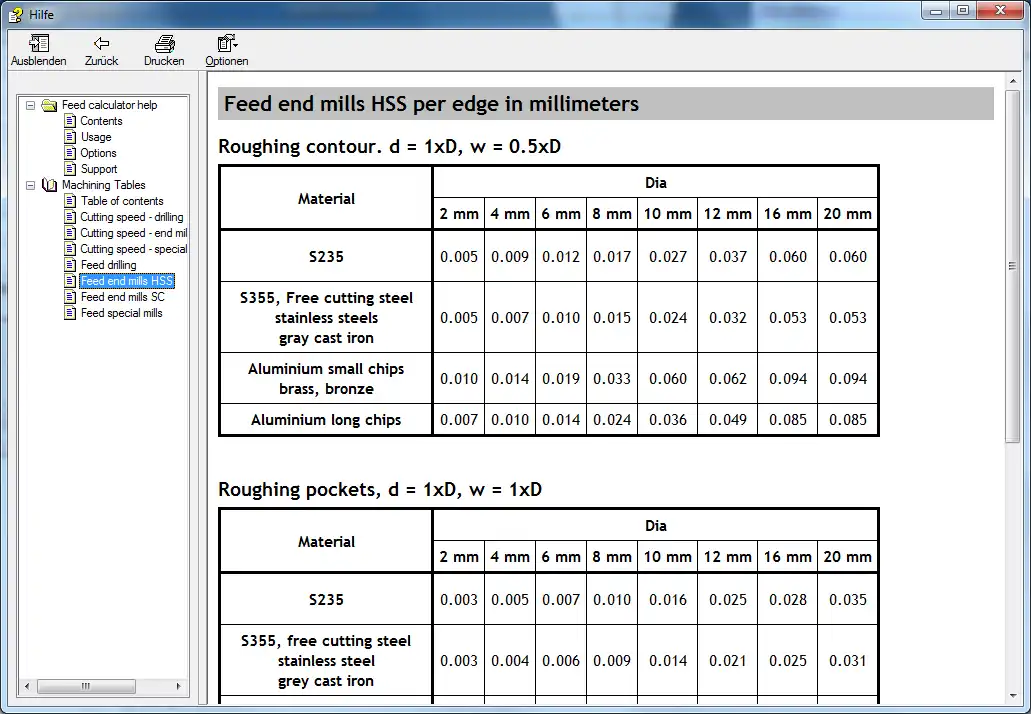
Task: Click the 0.033 value for 8 mm
Action: [611, 379]
